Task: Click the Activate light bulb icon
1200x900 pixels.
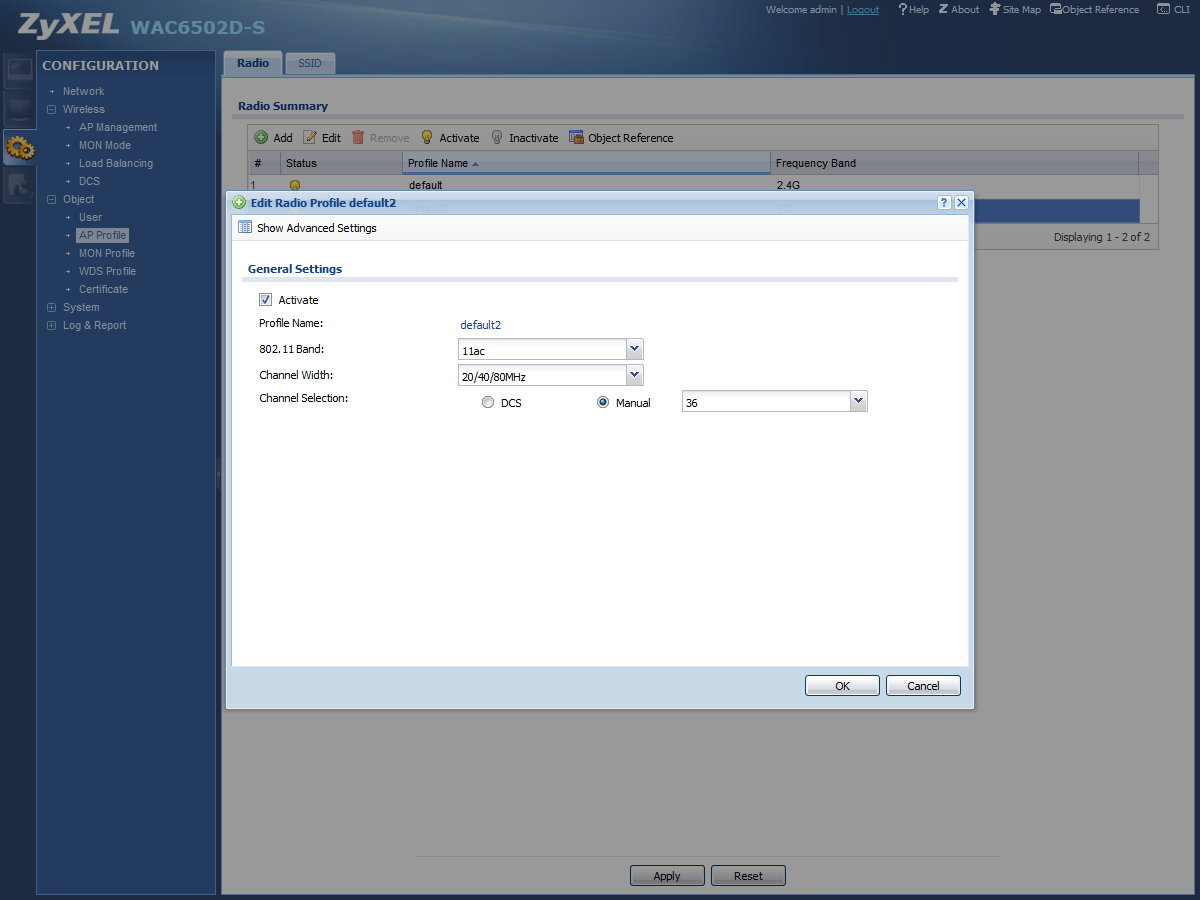Action: pyautogui.click(x=427, y=137)
